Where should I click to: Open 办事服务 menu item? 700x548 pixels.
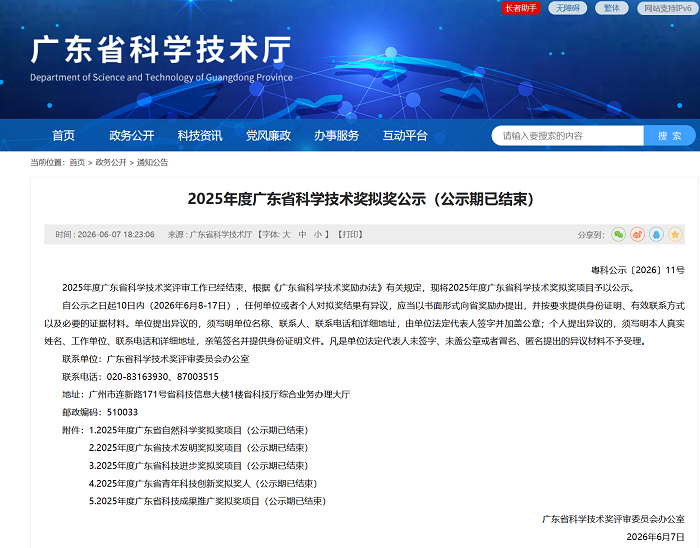pyautogui.click(x=336, y=136)
